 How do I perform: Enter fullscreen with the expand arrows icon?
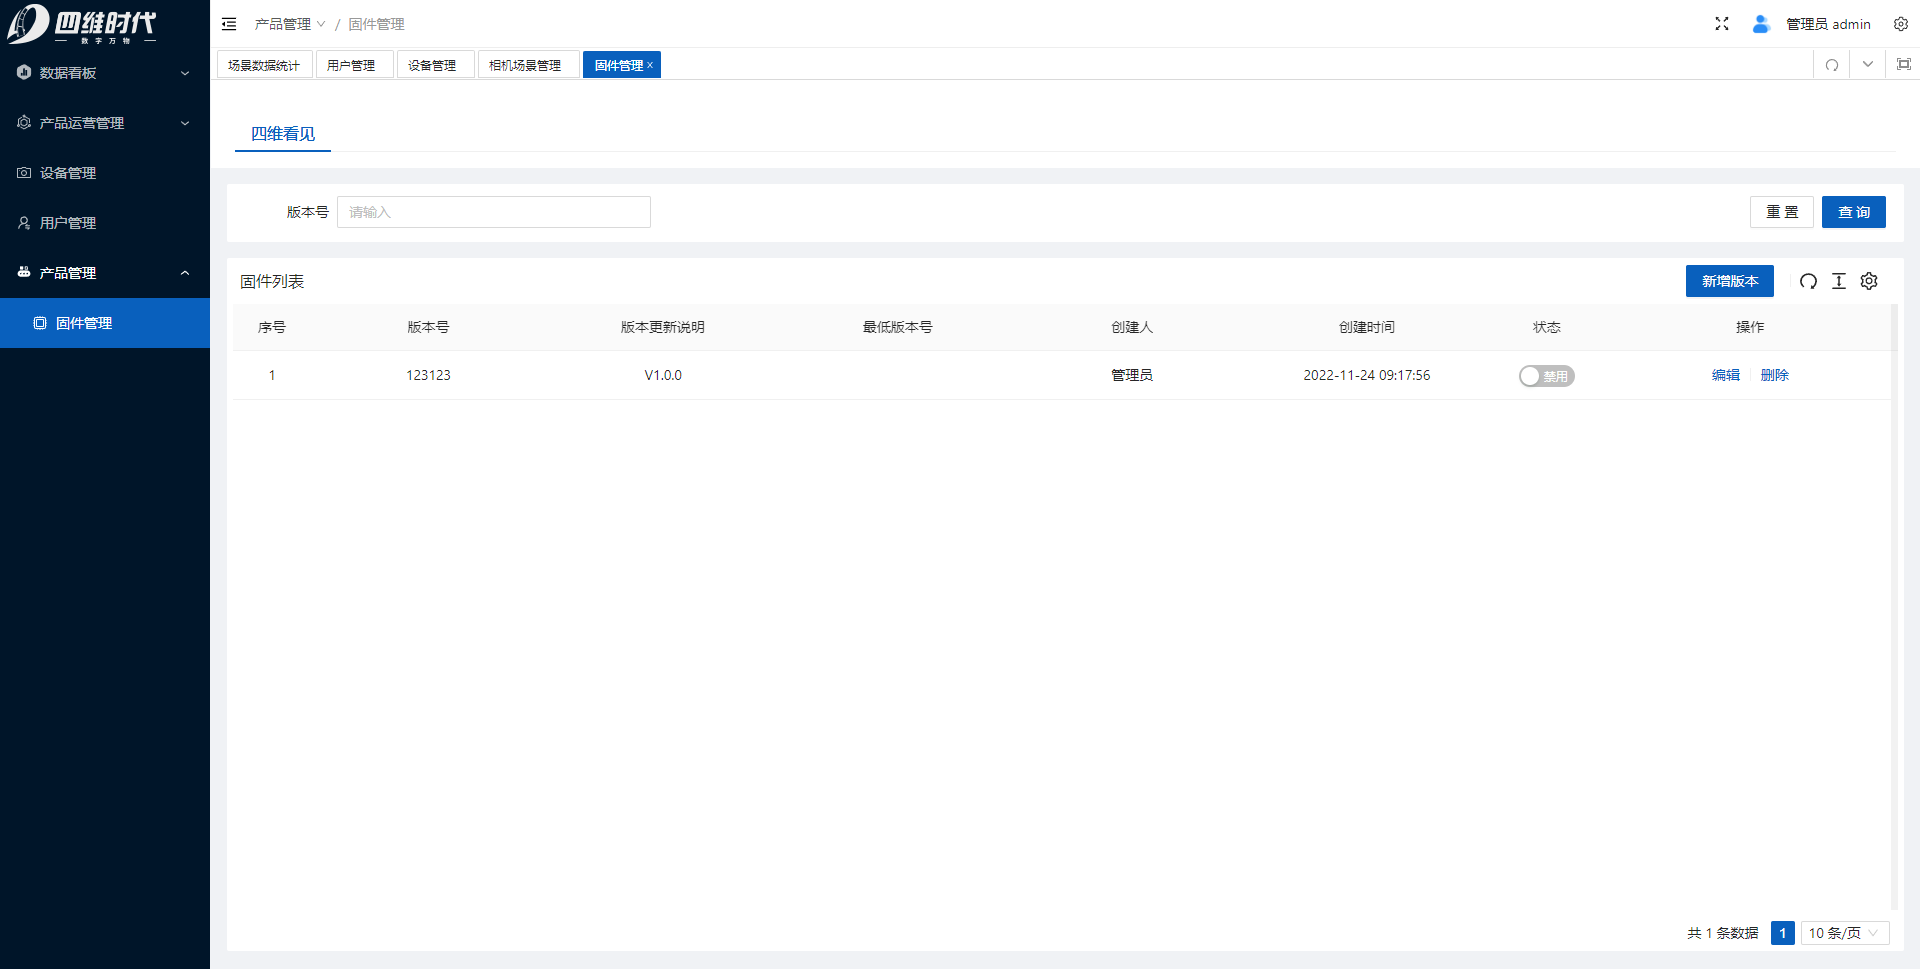coord(1722,24)
